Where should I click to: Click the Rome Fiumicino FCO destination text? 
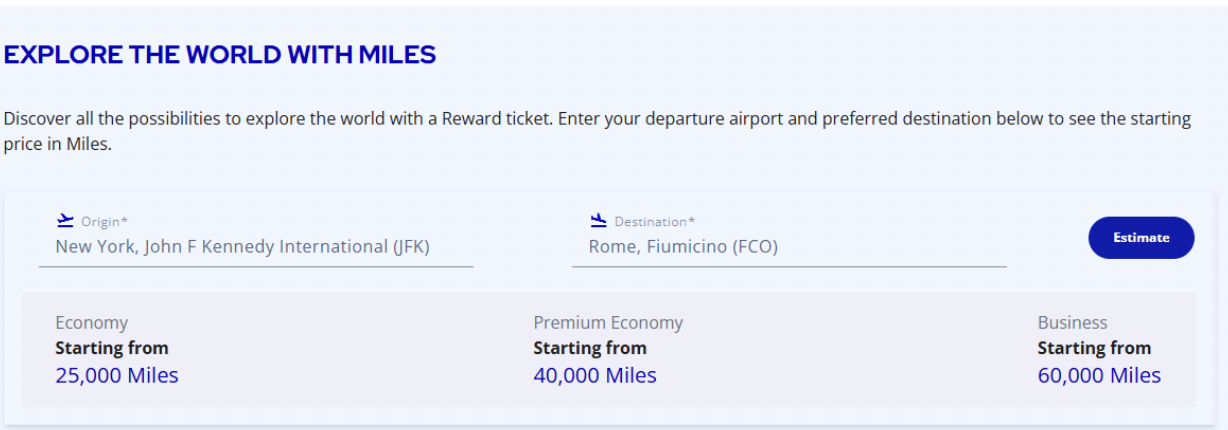(683, 247)
